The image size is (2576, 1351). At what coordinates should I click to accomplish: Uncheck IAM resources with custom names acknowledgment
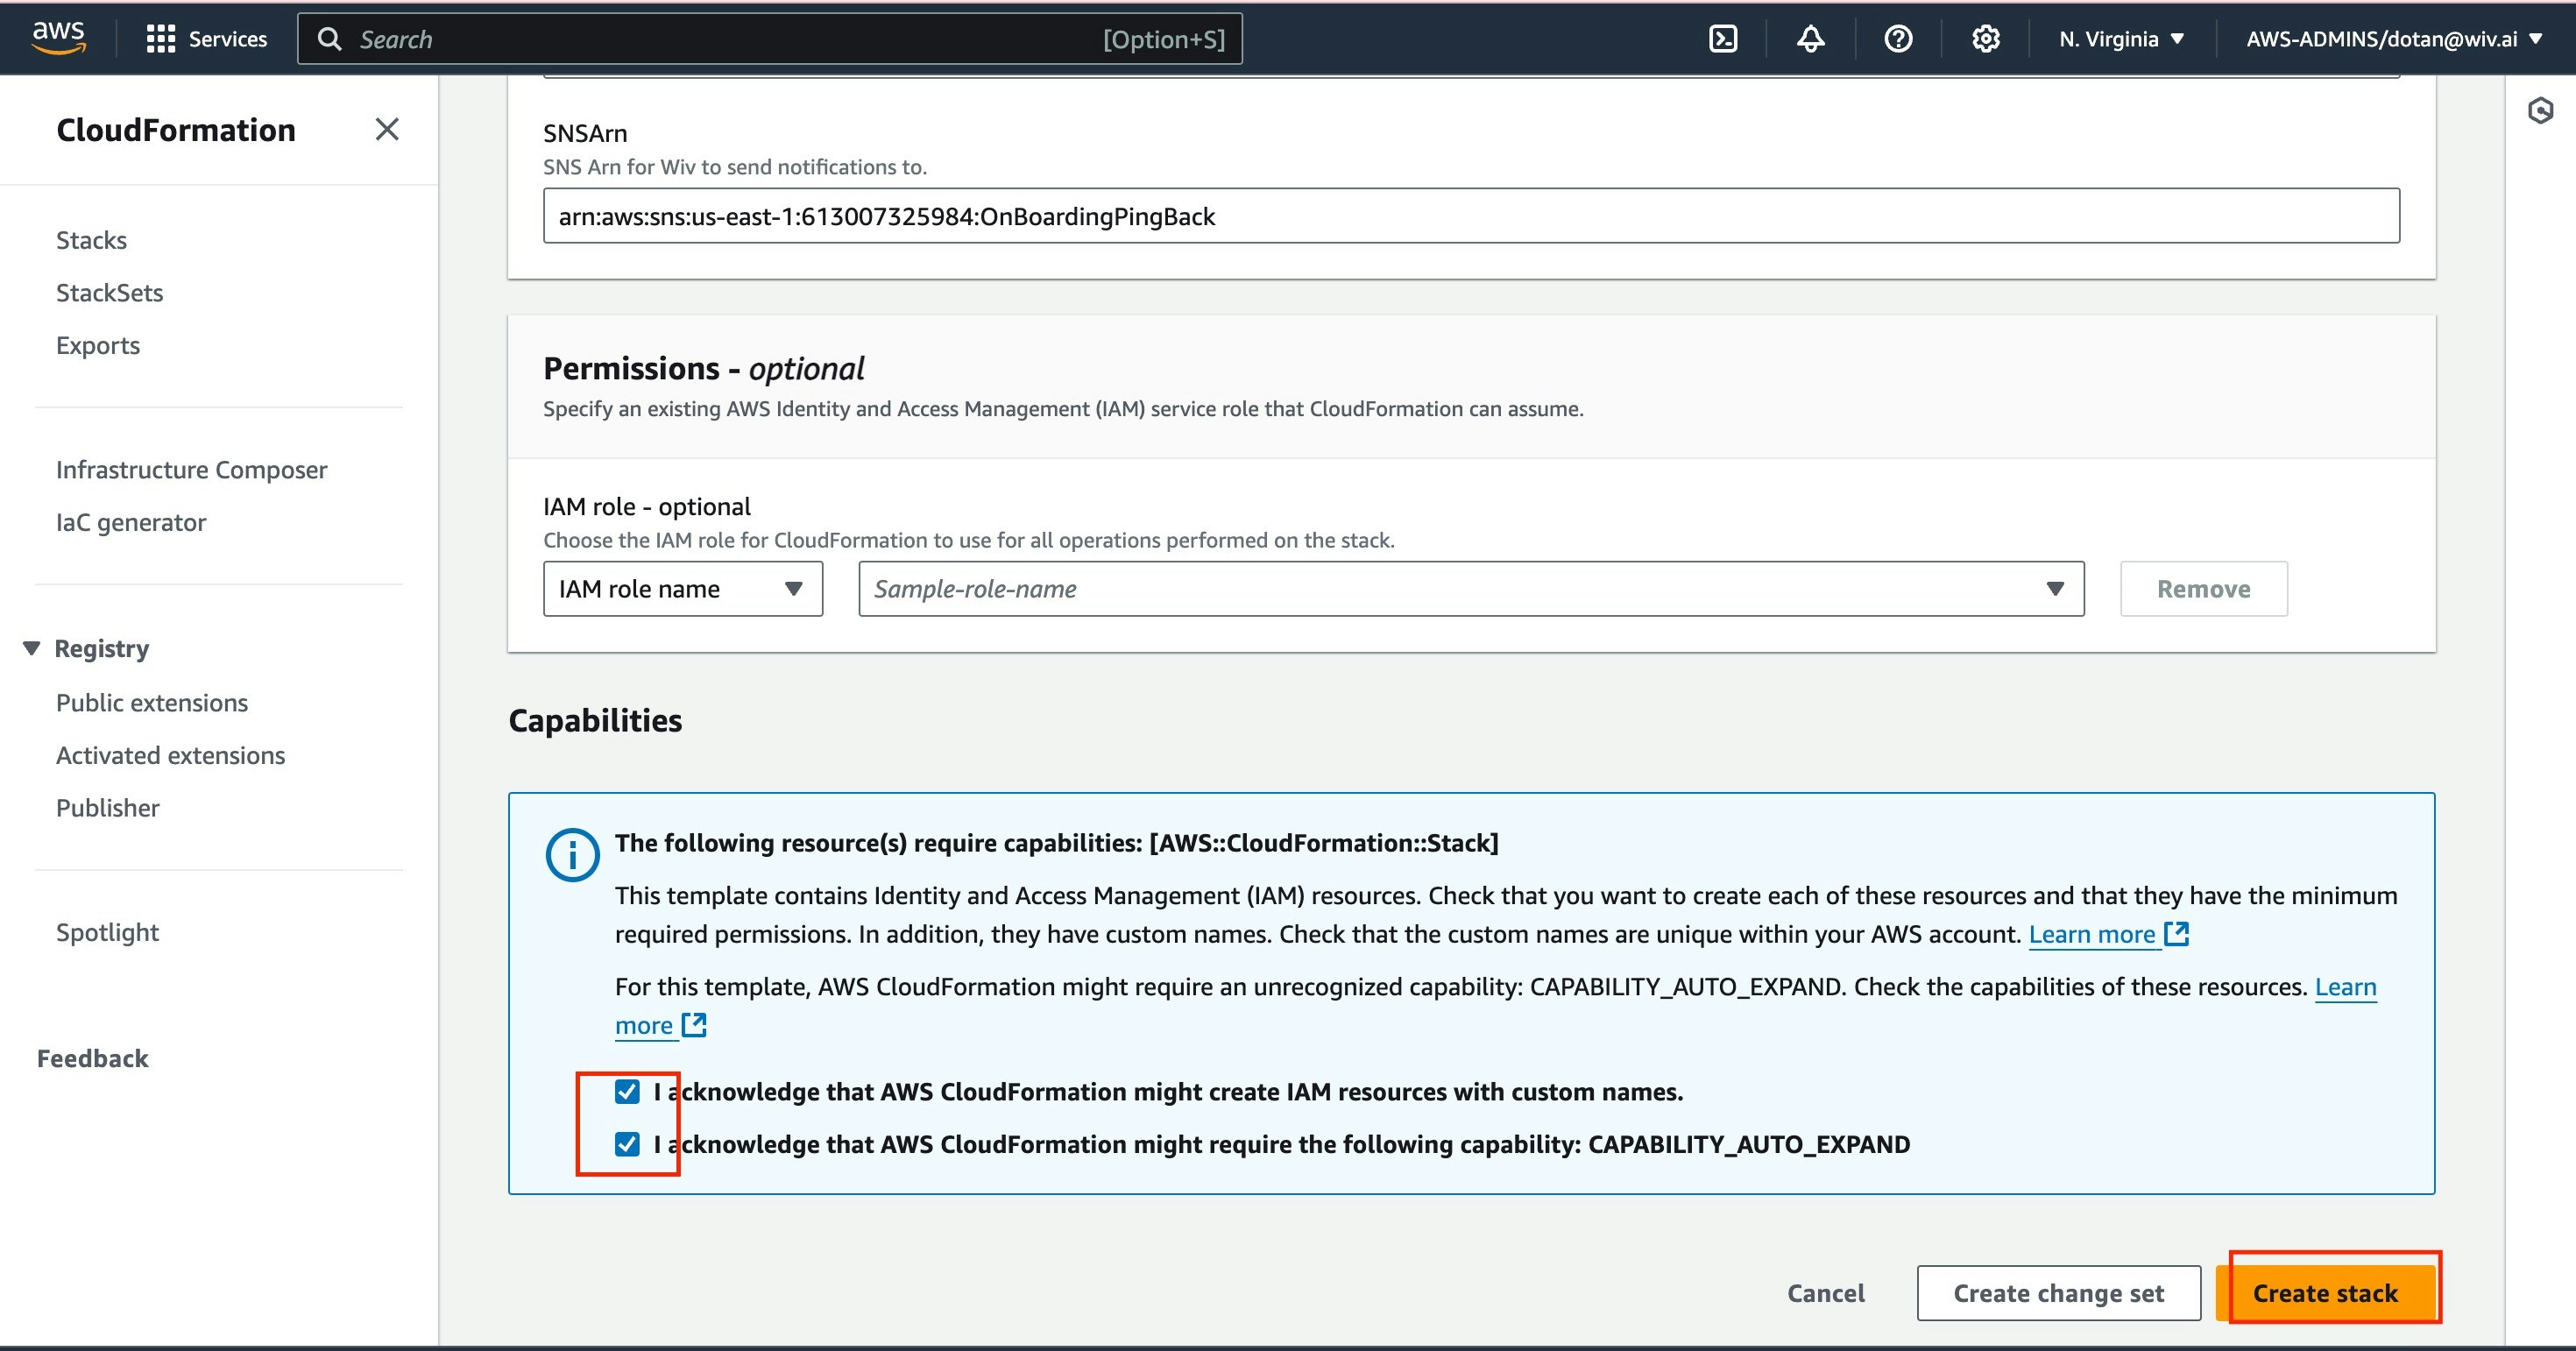[x=627, y=1092]
